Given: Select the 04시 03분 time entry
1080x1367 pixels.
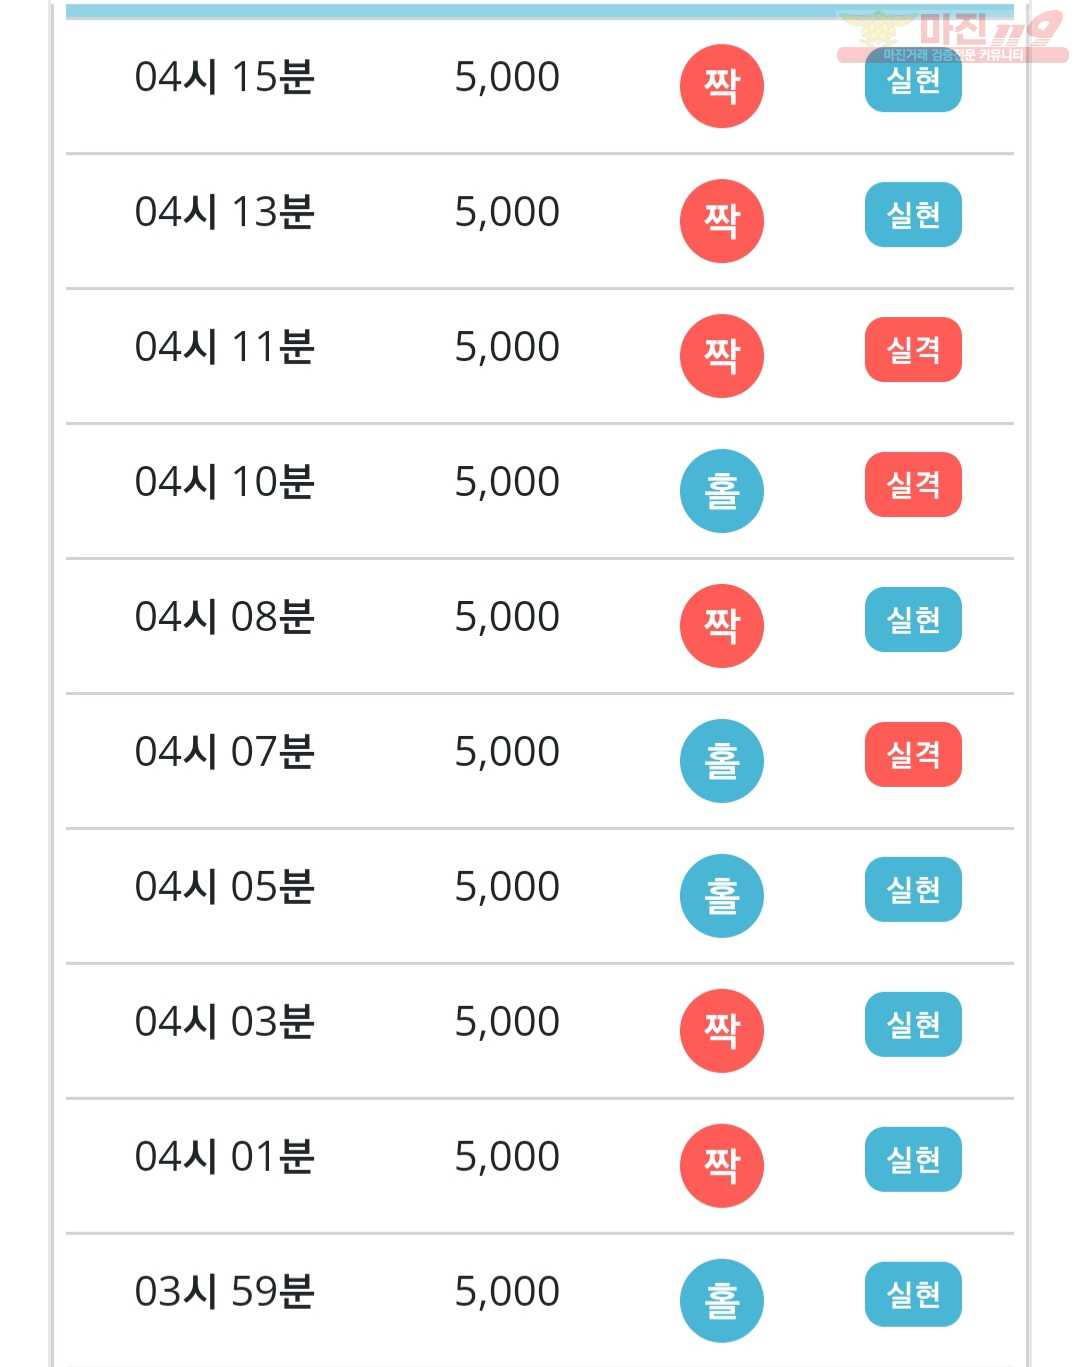Looking at the screenshot, I should [225, 1022].
